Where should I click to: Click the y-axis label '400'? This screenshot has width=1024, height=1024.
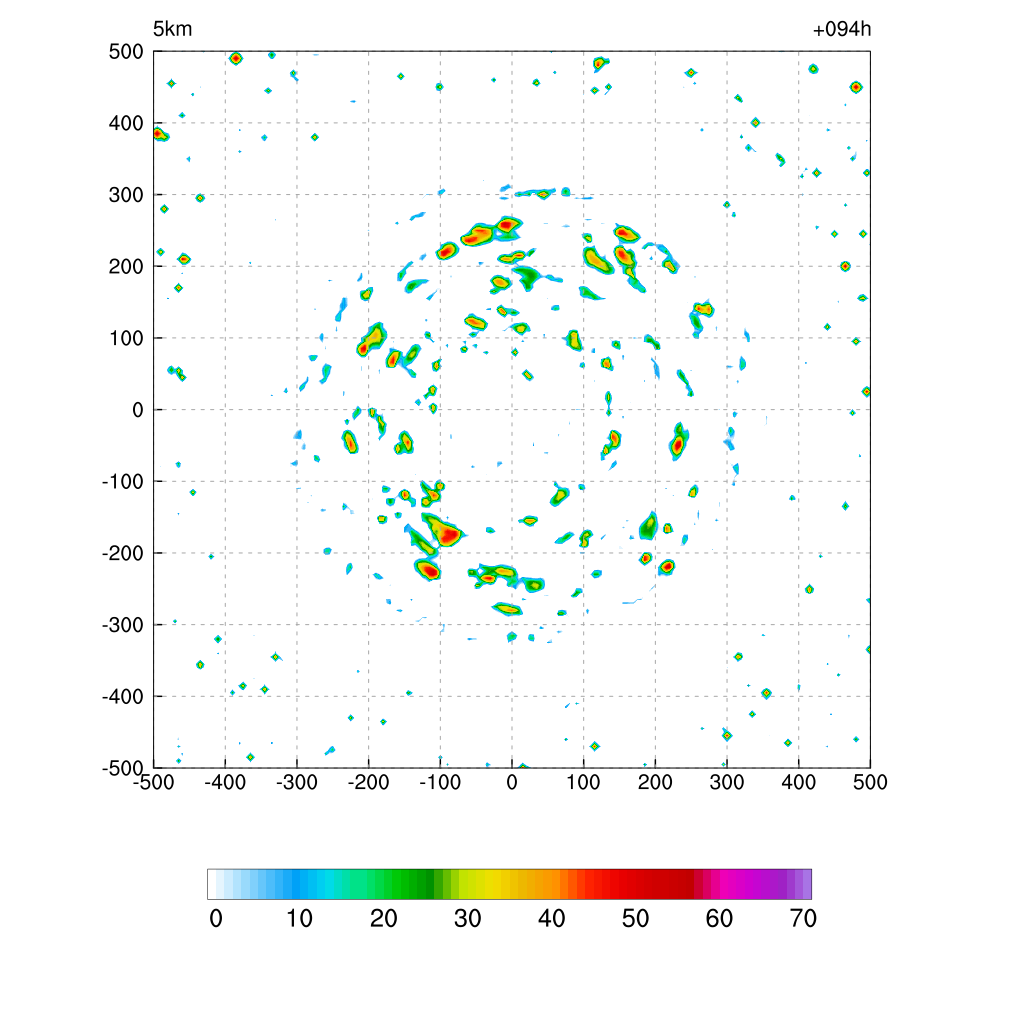(126, 123)
